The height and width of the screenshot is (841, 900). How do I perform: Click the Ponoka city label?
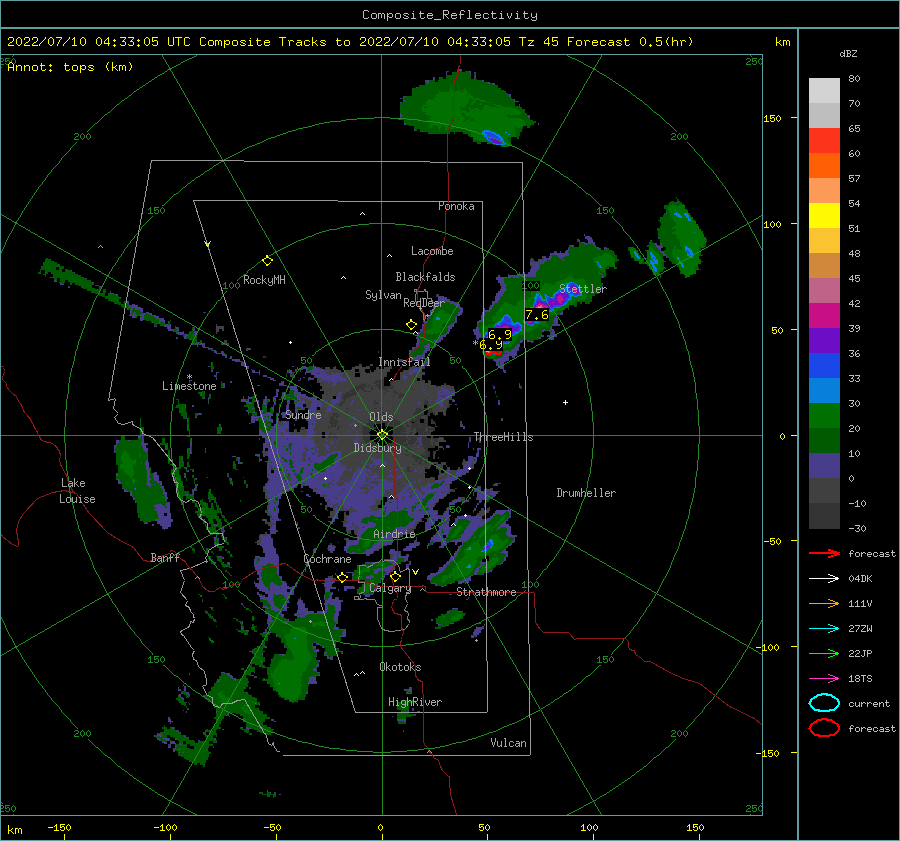pos(456,206)
